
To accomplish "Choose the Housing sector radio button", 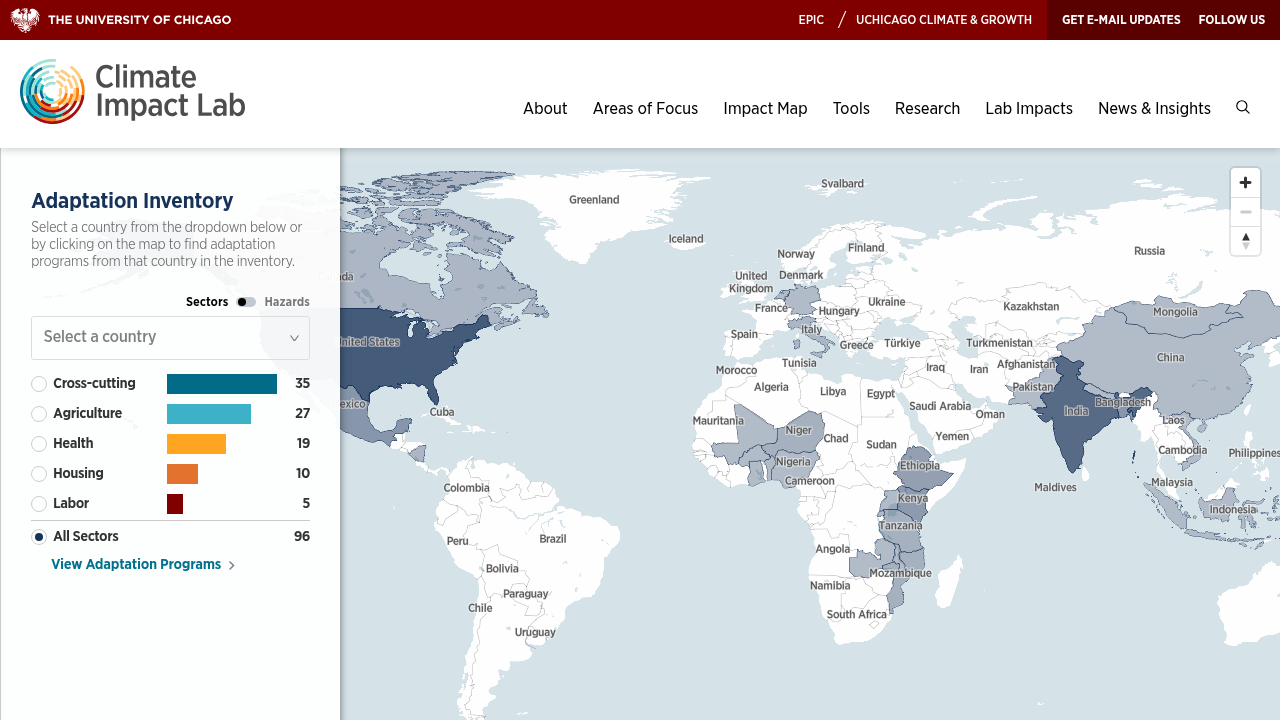I will tap(39, 474).
